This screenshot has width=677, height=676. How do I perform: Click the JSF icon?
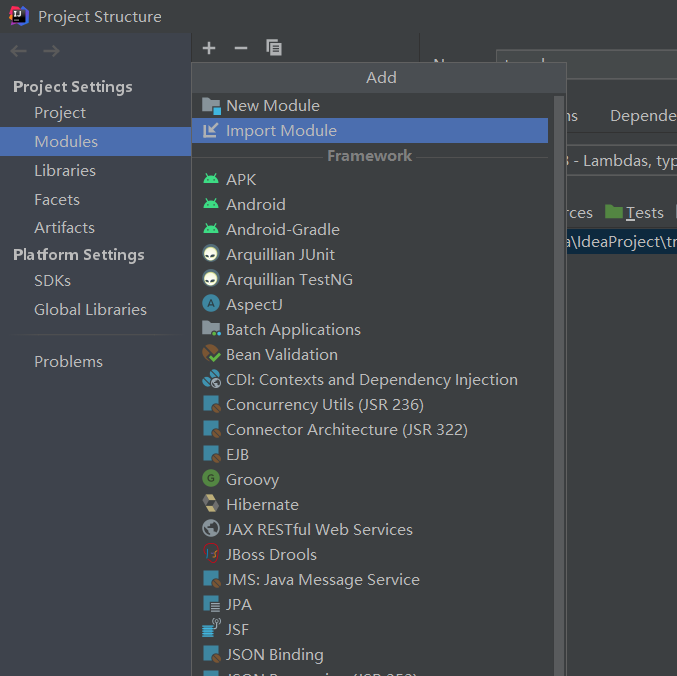click(211, 629)
